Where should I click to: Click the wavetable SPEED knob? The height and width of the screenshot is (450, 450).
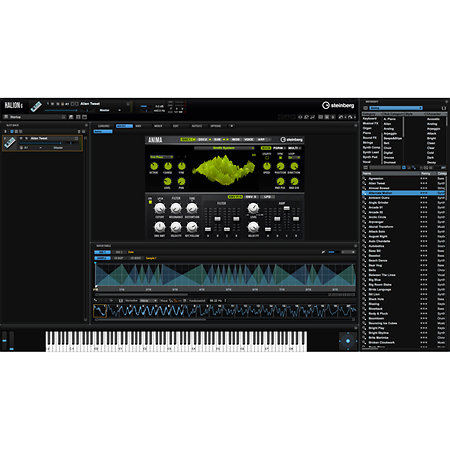click(267, 166)
